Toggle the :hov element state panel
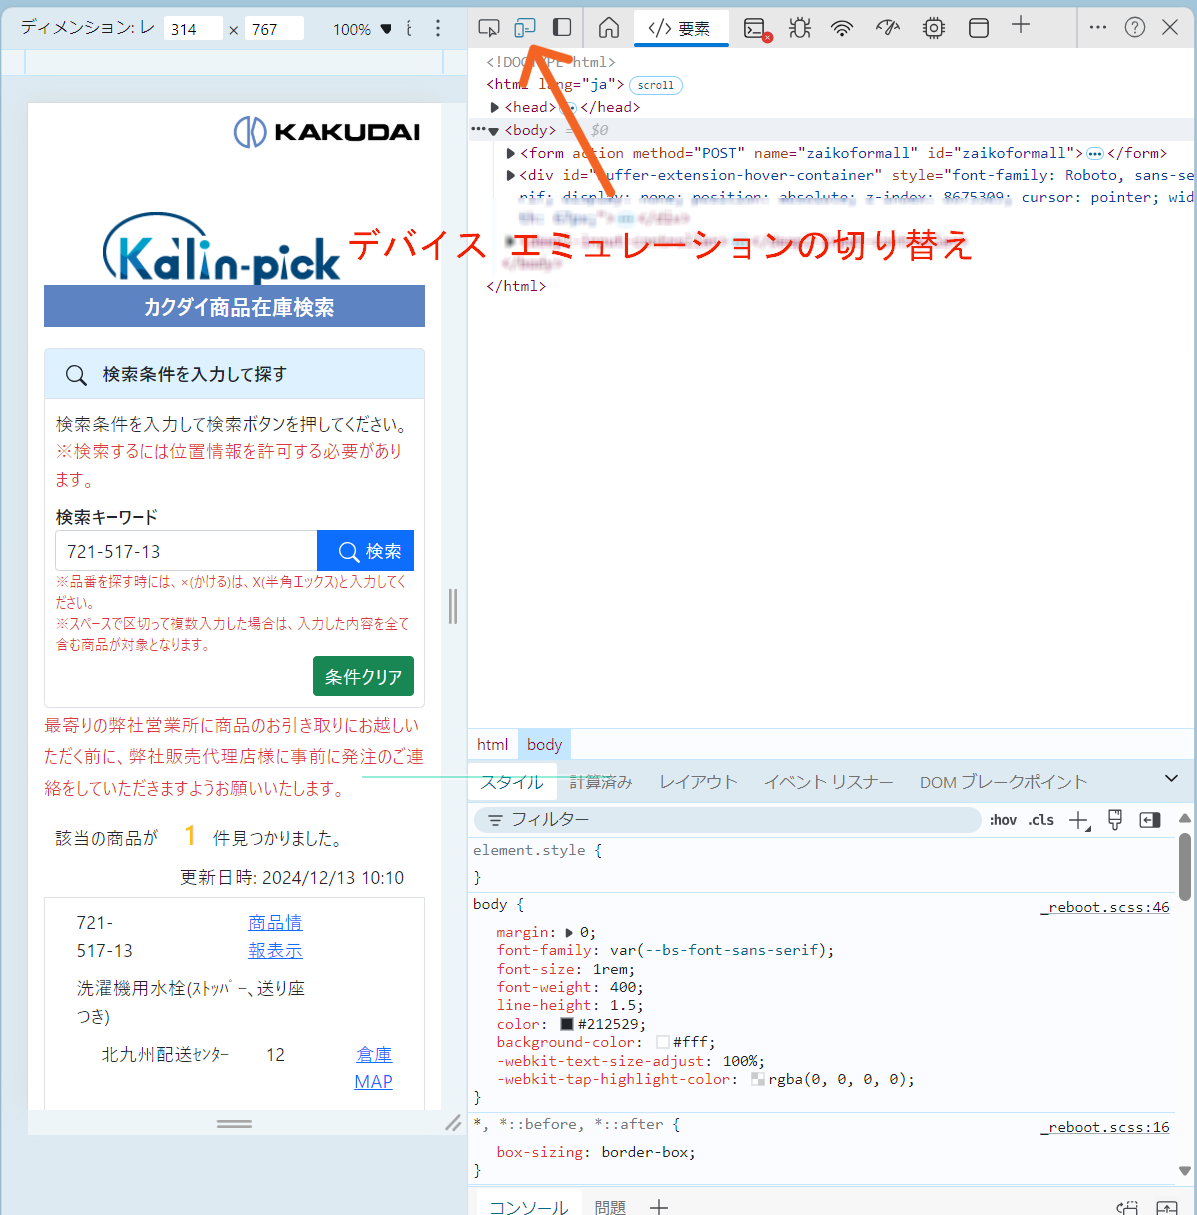The height and width of the screenshot is (1215, 1197). click(x=1003, y=820)
